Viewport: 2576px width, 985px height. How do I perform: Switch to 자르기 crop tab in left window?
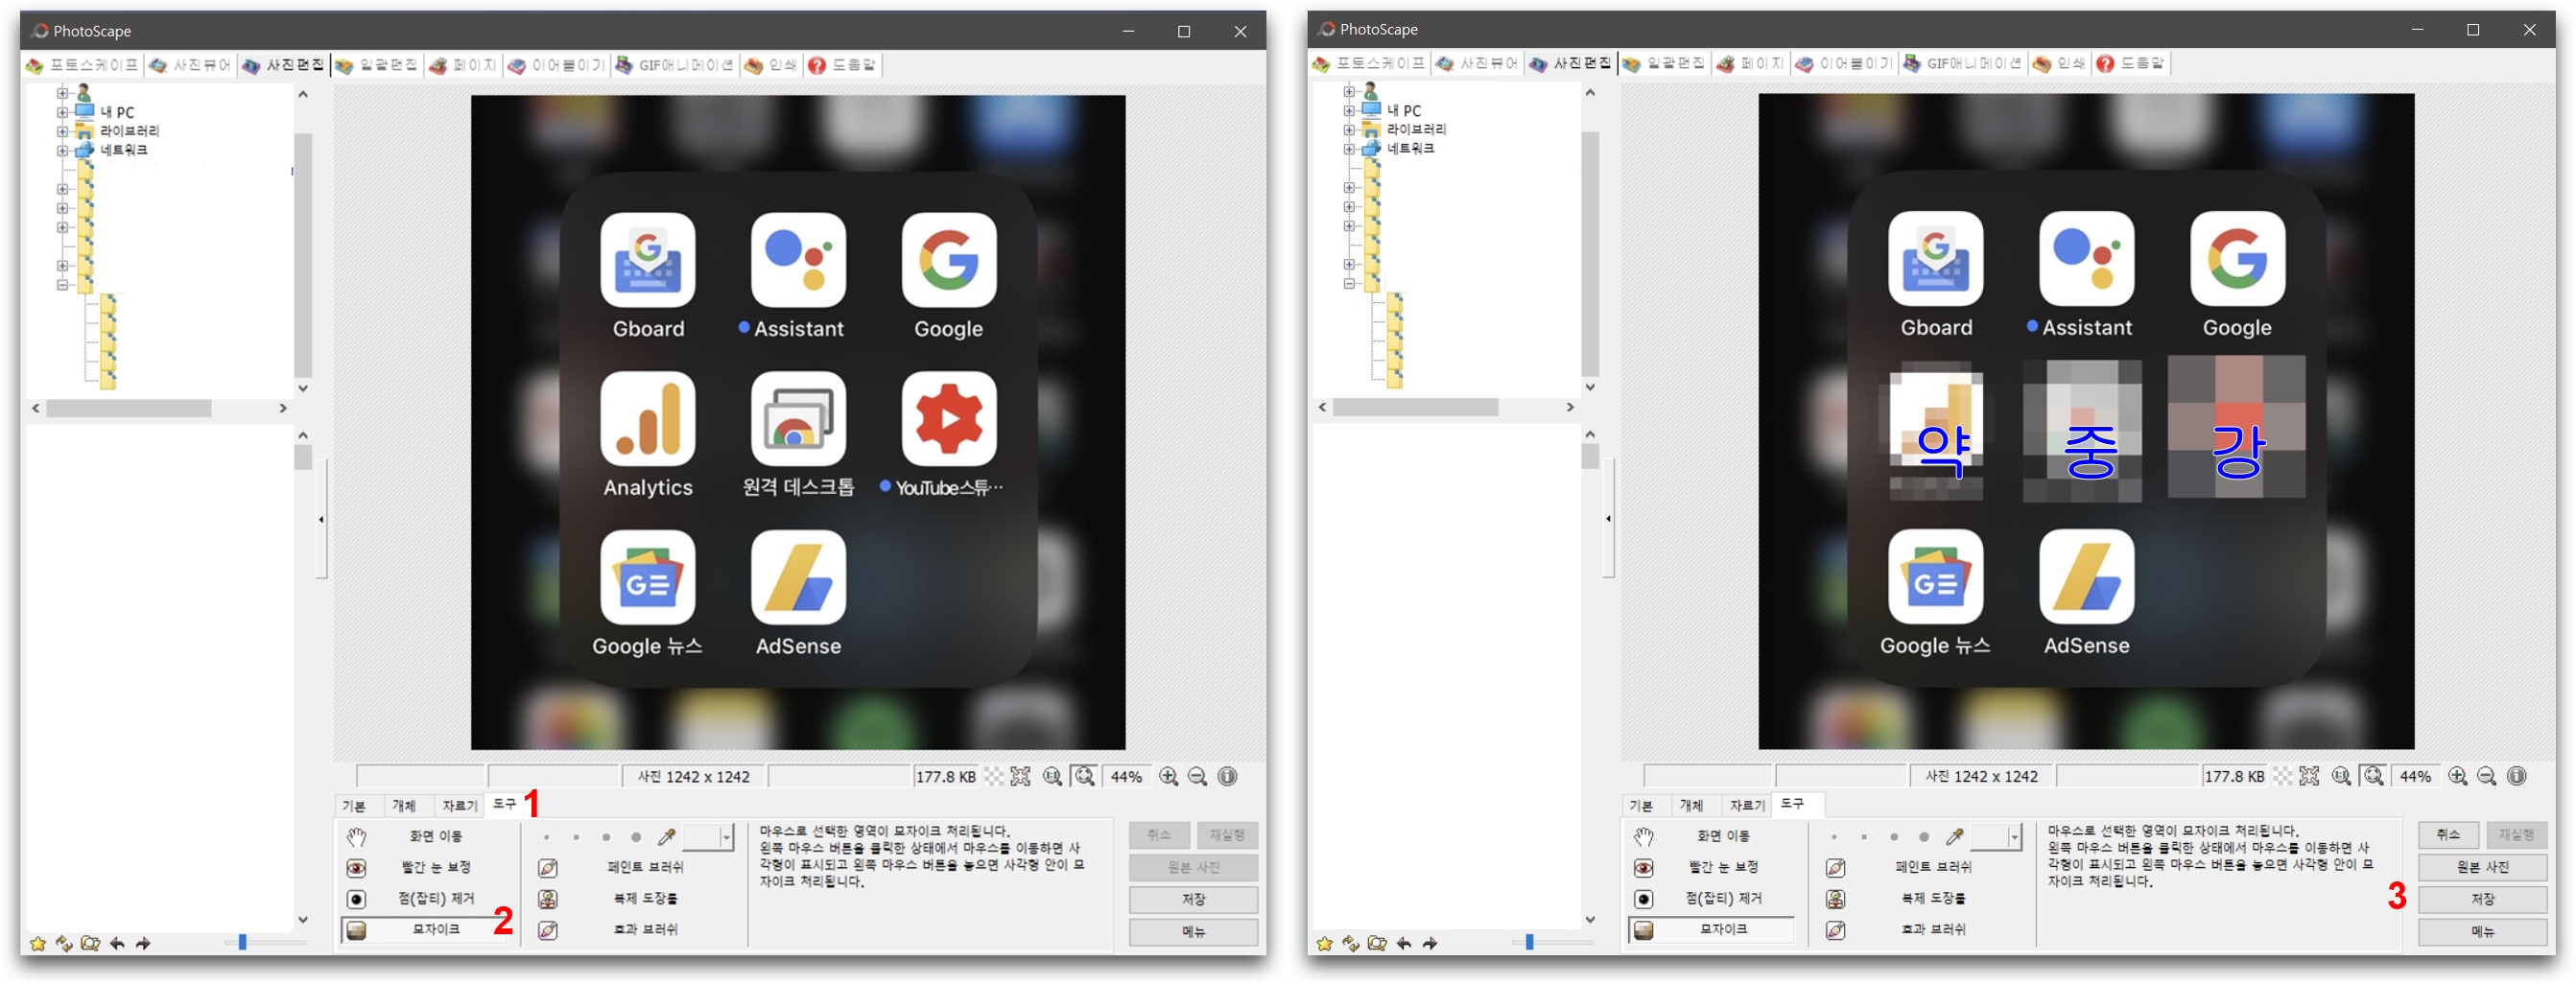click(x=459, y=805)
